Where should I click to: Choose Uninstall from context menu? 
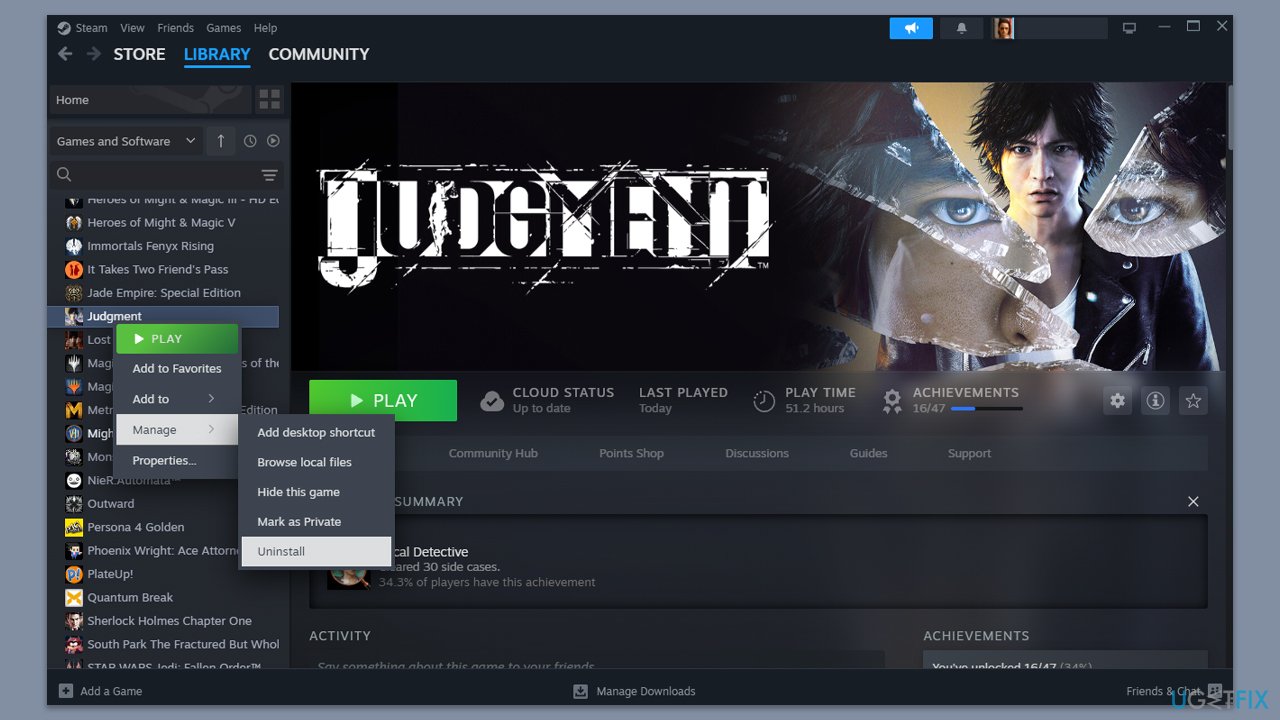[x=316, y=551]
